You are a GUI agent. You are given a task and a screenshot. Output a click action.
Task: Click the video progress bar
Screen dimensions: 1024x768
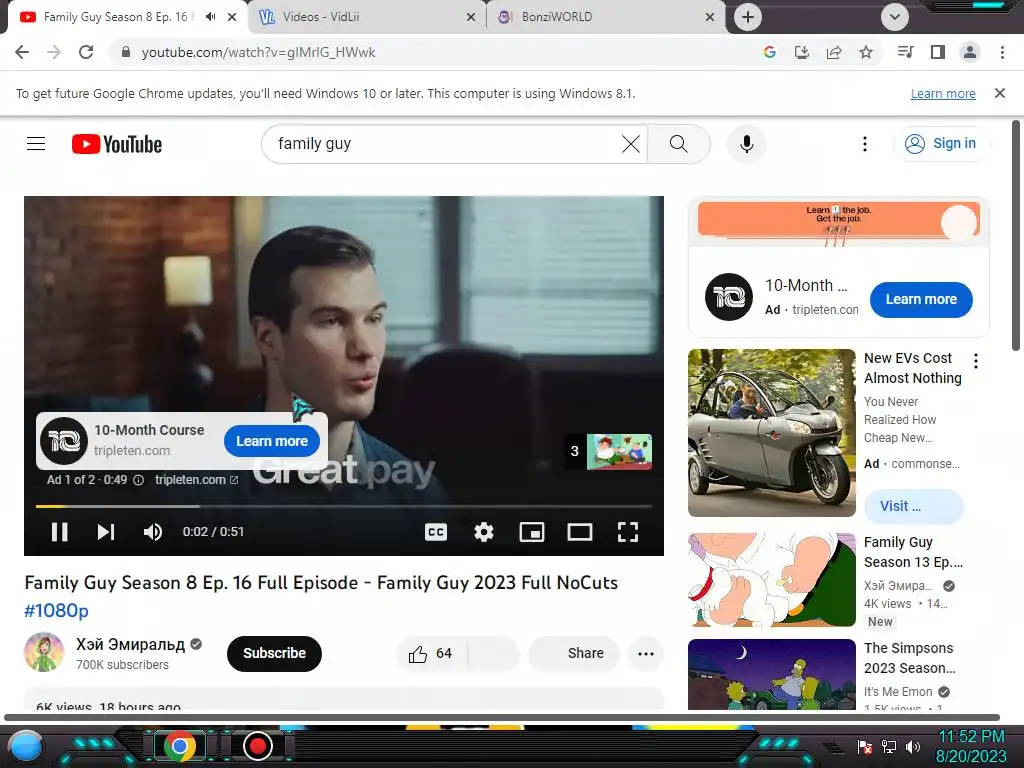pyautogui.click(x=344, y=506)
